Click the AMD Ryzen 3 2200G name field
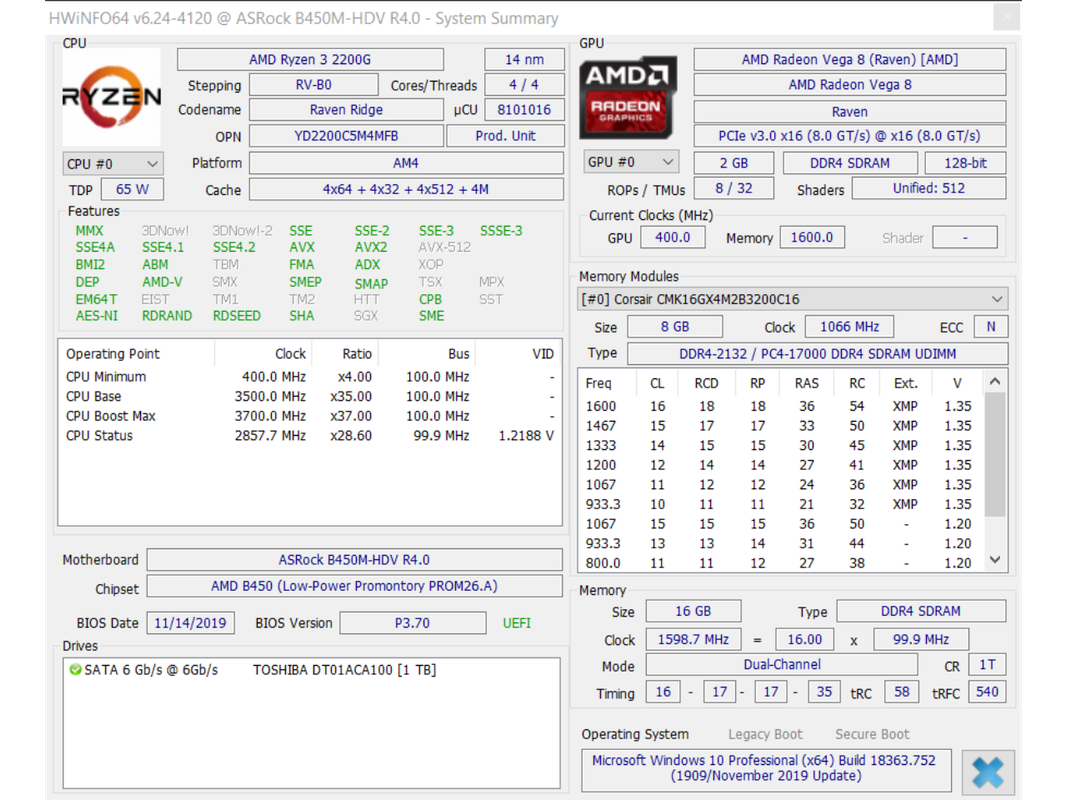This screenshot has height=800, width=1067. pyautogui.click(x=310, y=60)
